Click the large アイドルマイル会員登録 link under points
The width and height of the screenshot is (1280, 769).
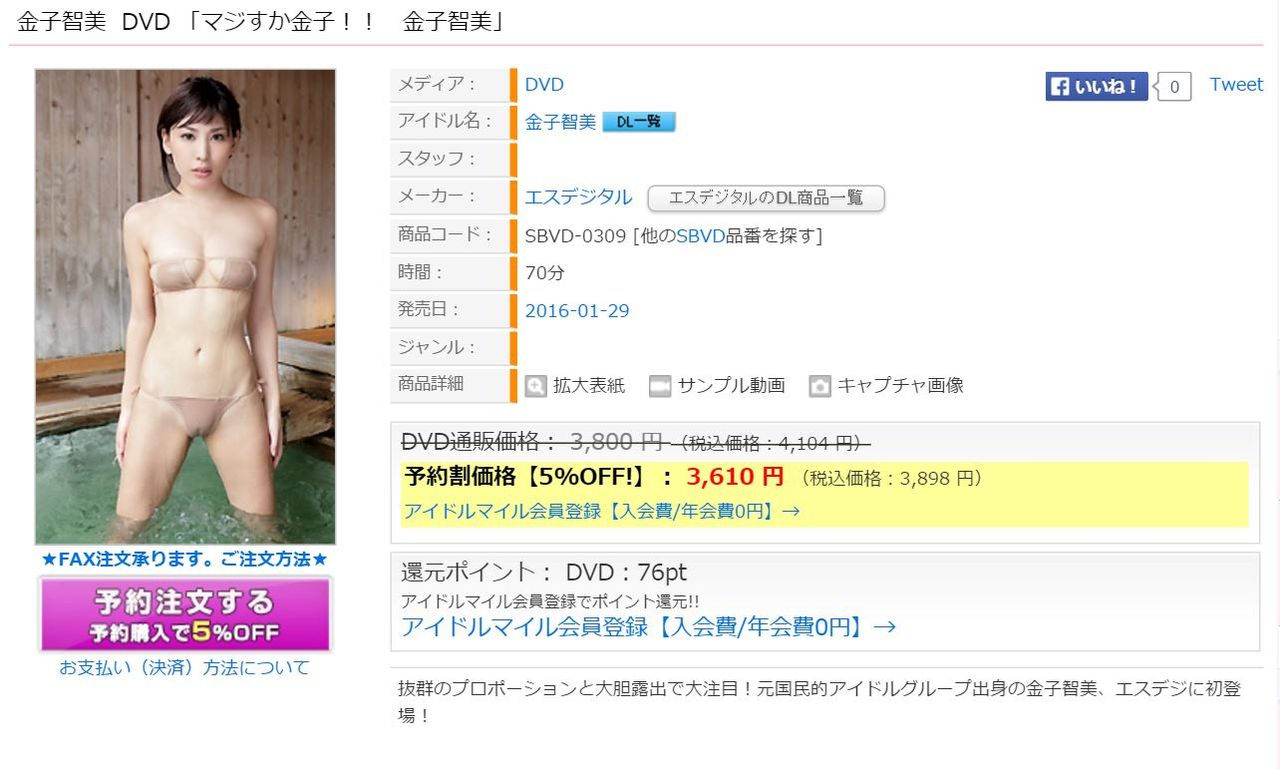coord(648,627)
